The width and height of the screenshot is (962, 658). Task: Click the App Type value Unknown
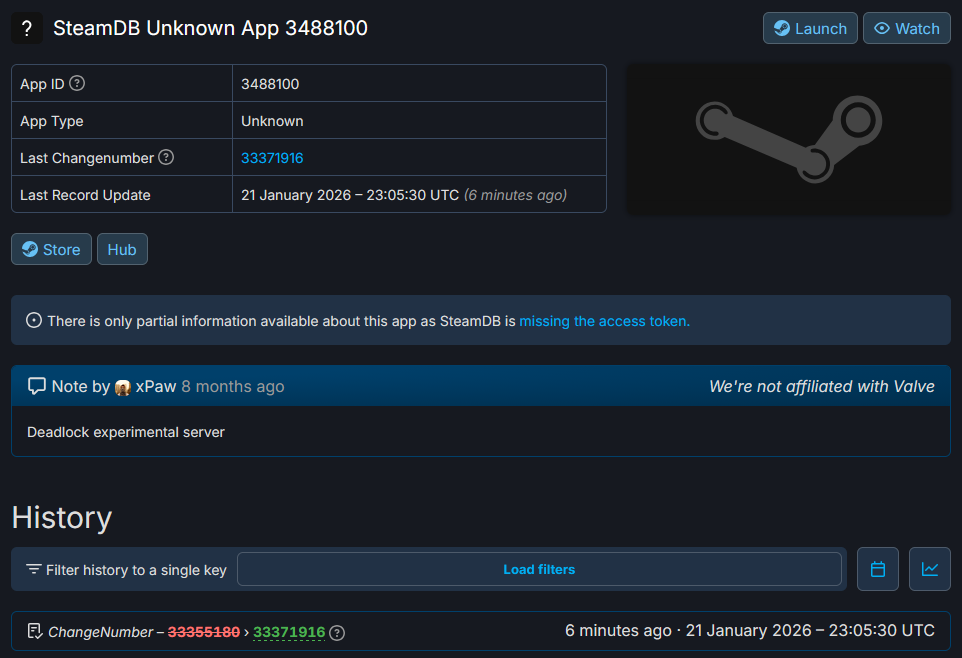pos(272,121)
